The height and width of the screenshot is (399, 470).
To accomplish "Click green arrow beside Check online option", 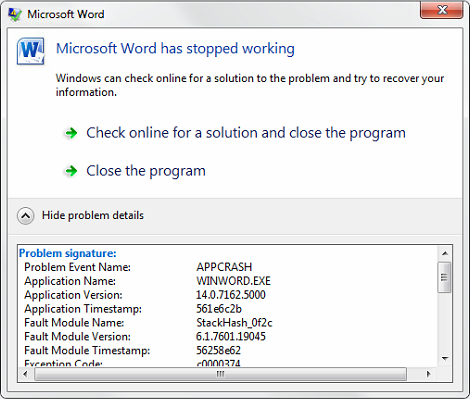I will [x=71, y=133].
